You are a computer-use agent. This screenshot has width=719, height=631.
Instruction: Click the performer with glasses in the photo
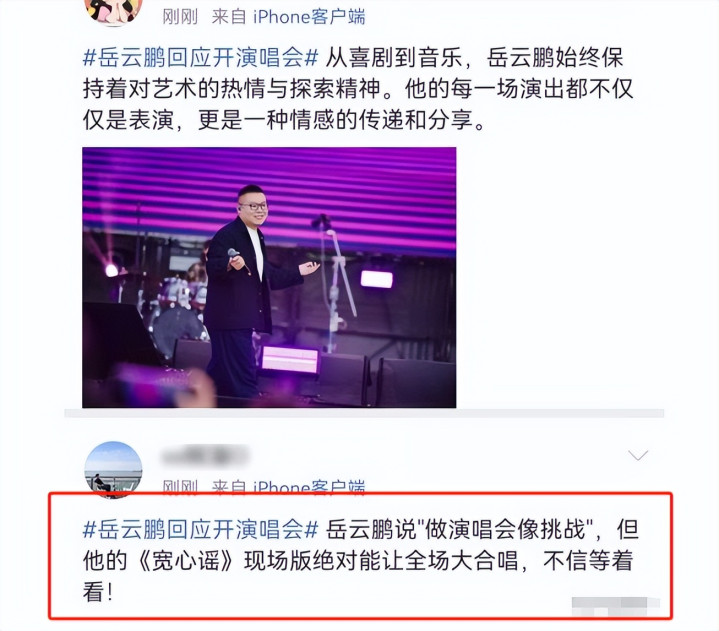coord(248,289)
